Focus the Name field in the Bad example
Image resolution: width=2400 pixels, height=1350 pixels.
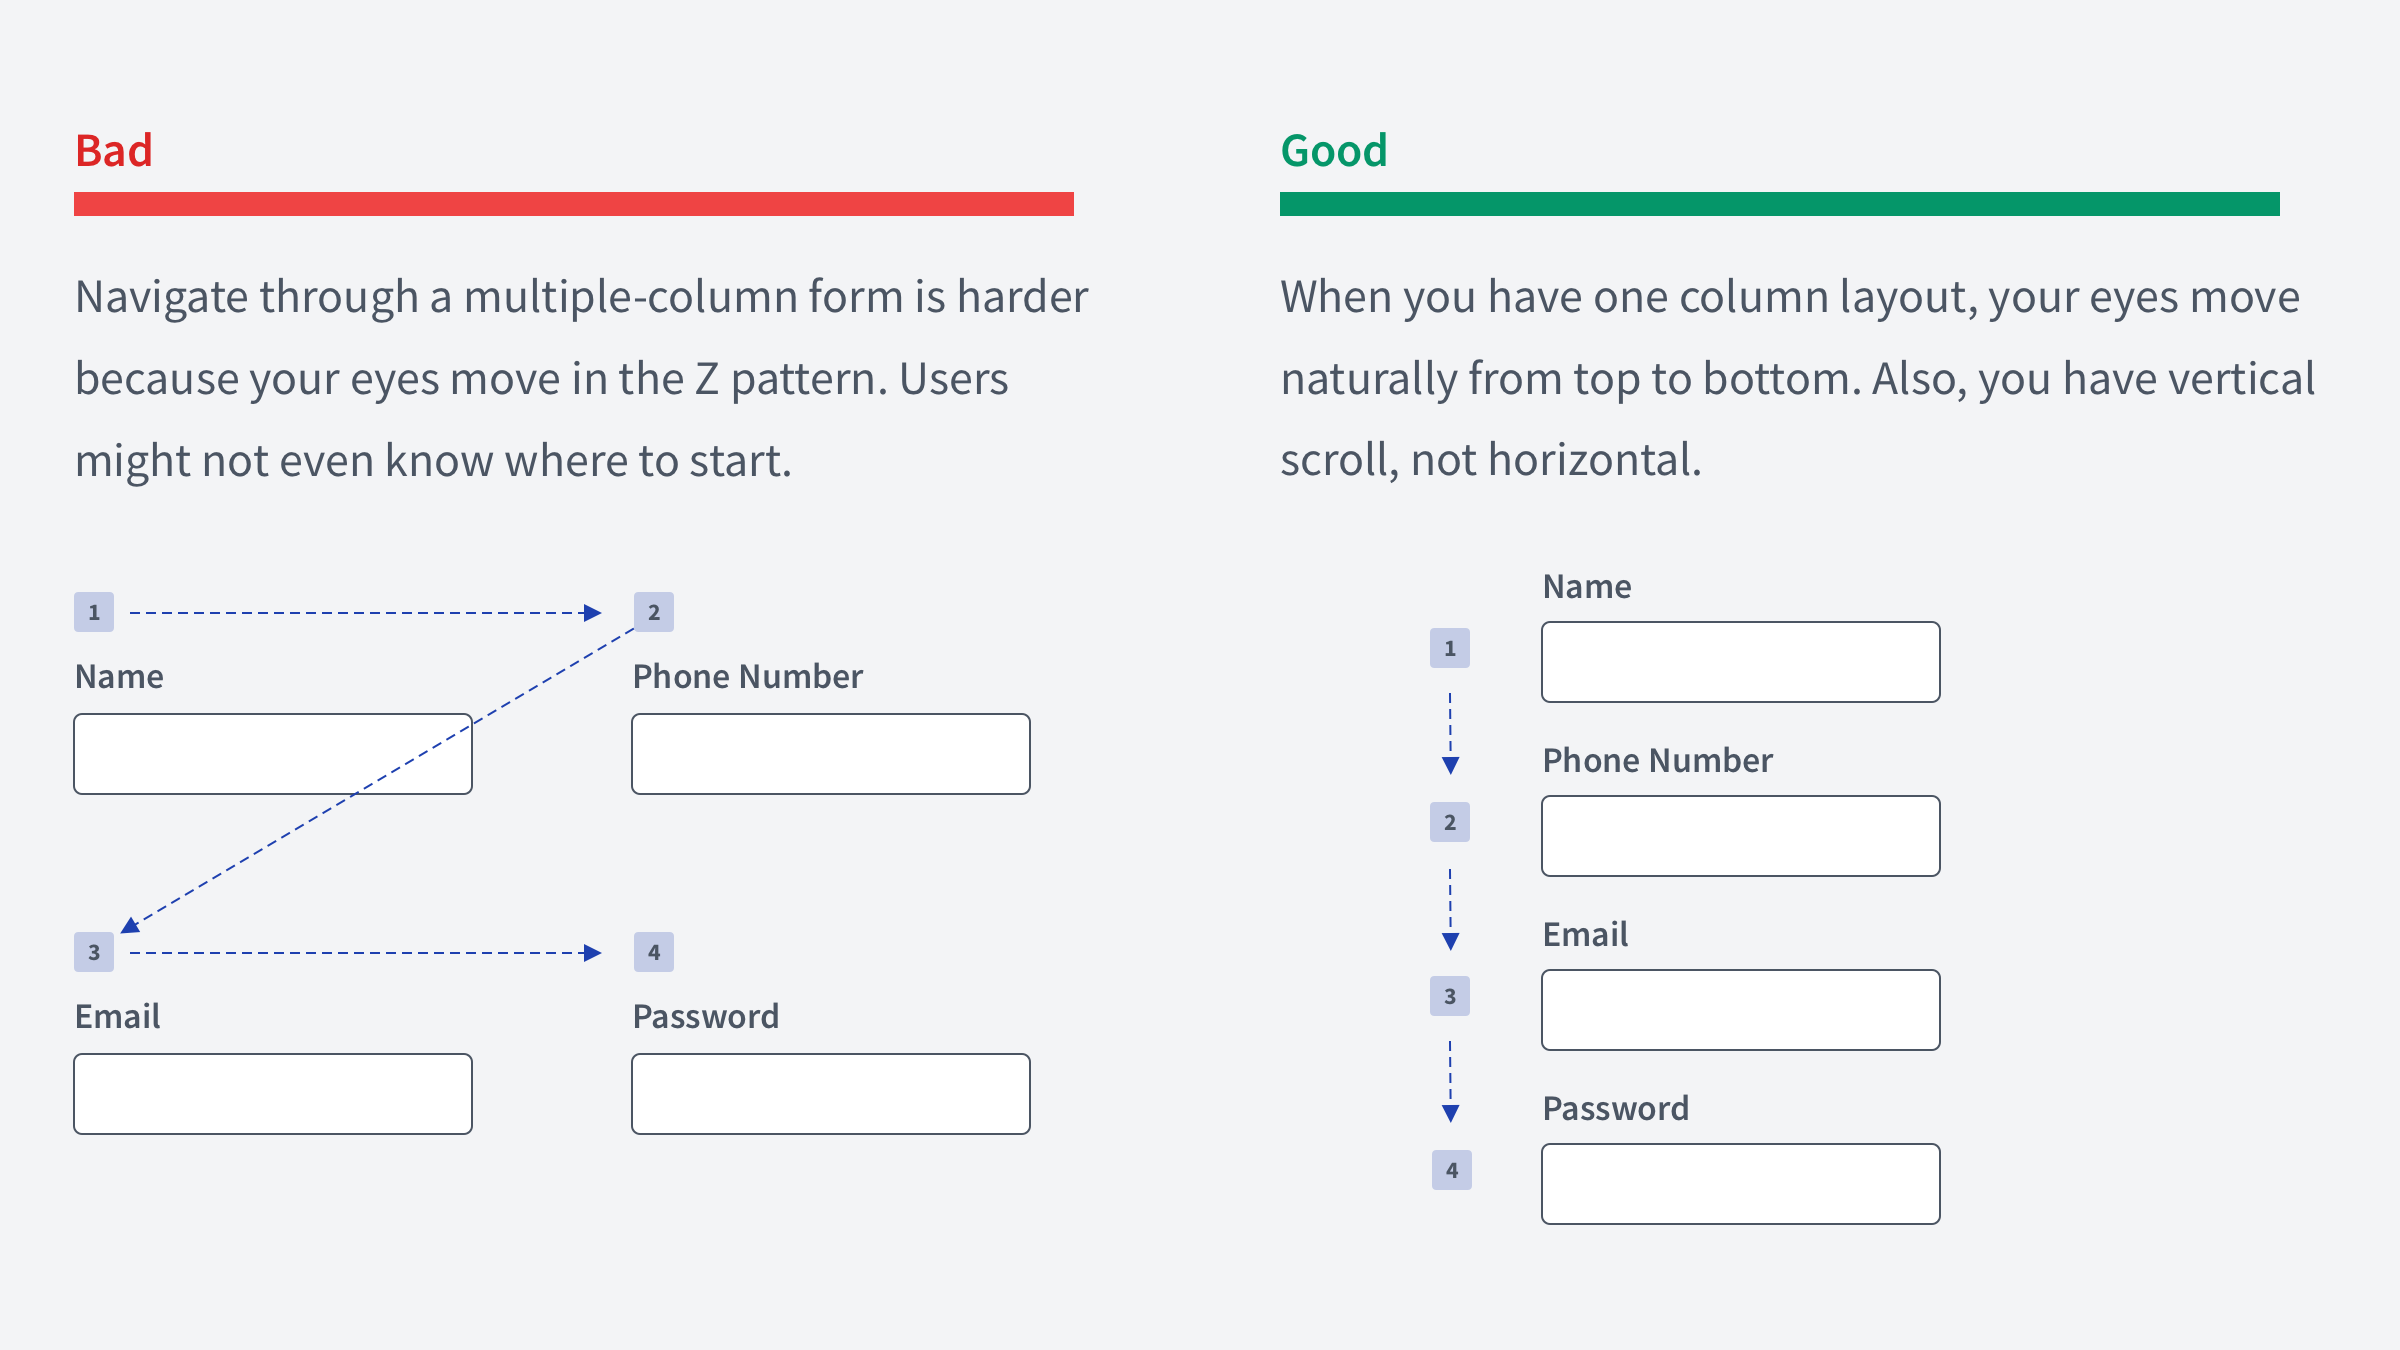[x=273, y=754]
